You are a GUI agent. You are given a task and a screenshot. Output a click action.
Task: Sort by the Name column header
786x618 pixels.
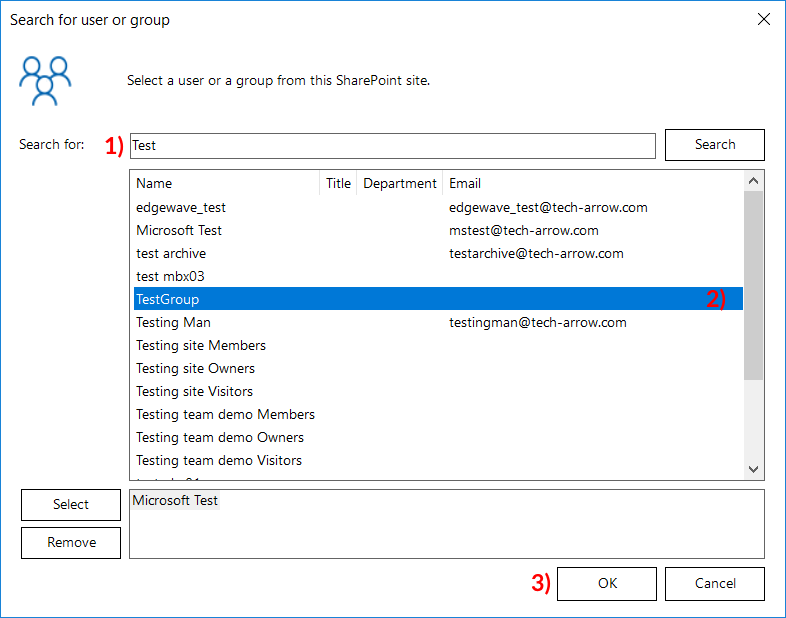(225, 183)
